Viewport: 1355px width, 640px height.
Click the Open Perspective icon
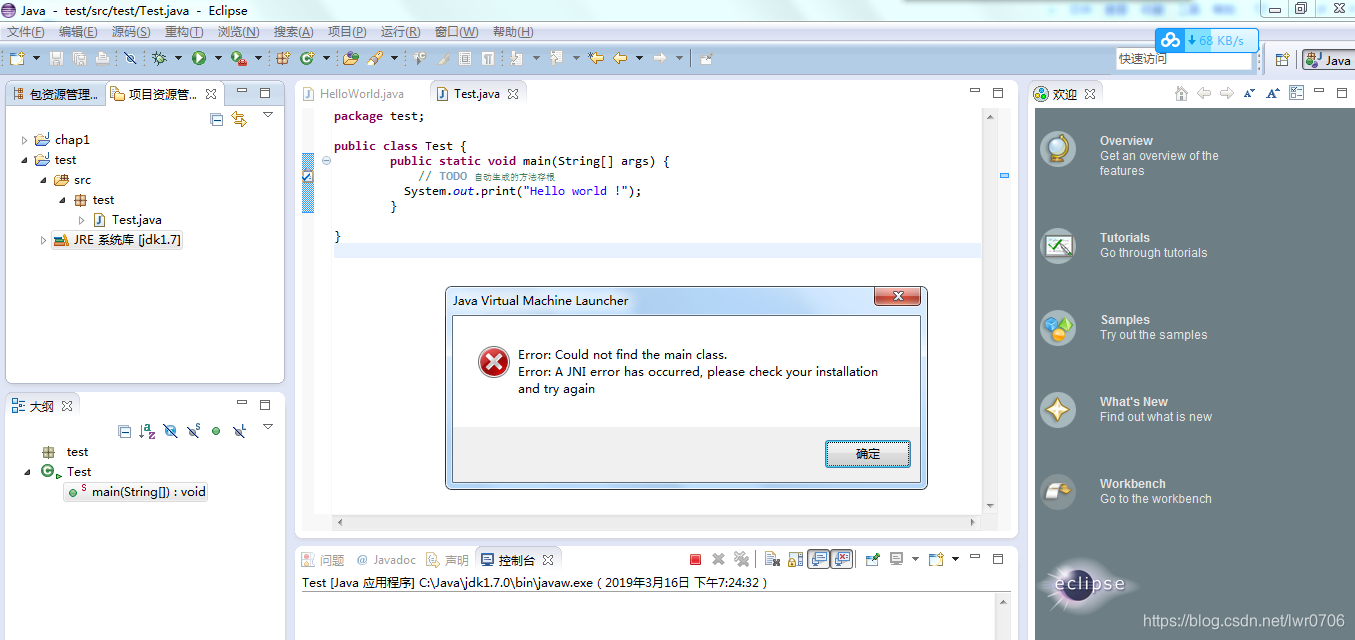pos(1282,59)
